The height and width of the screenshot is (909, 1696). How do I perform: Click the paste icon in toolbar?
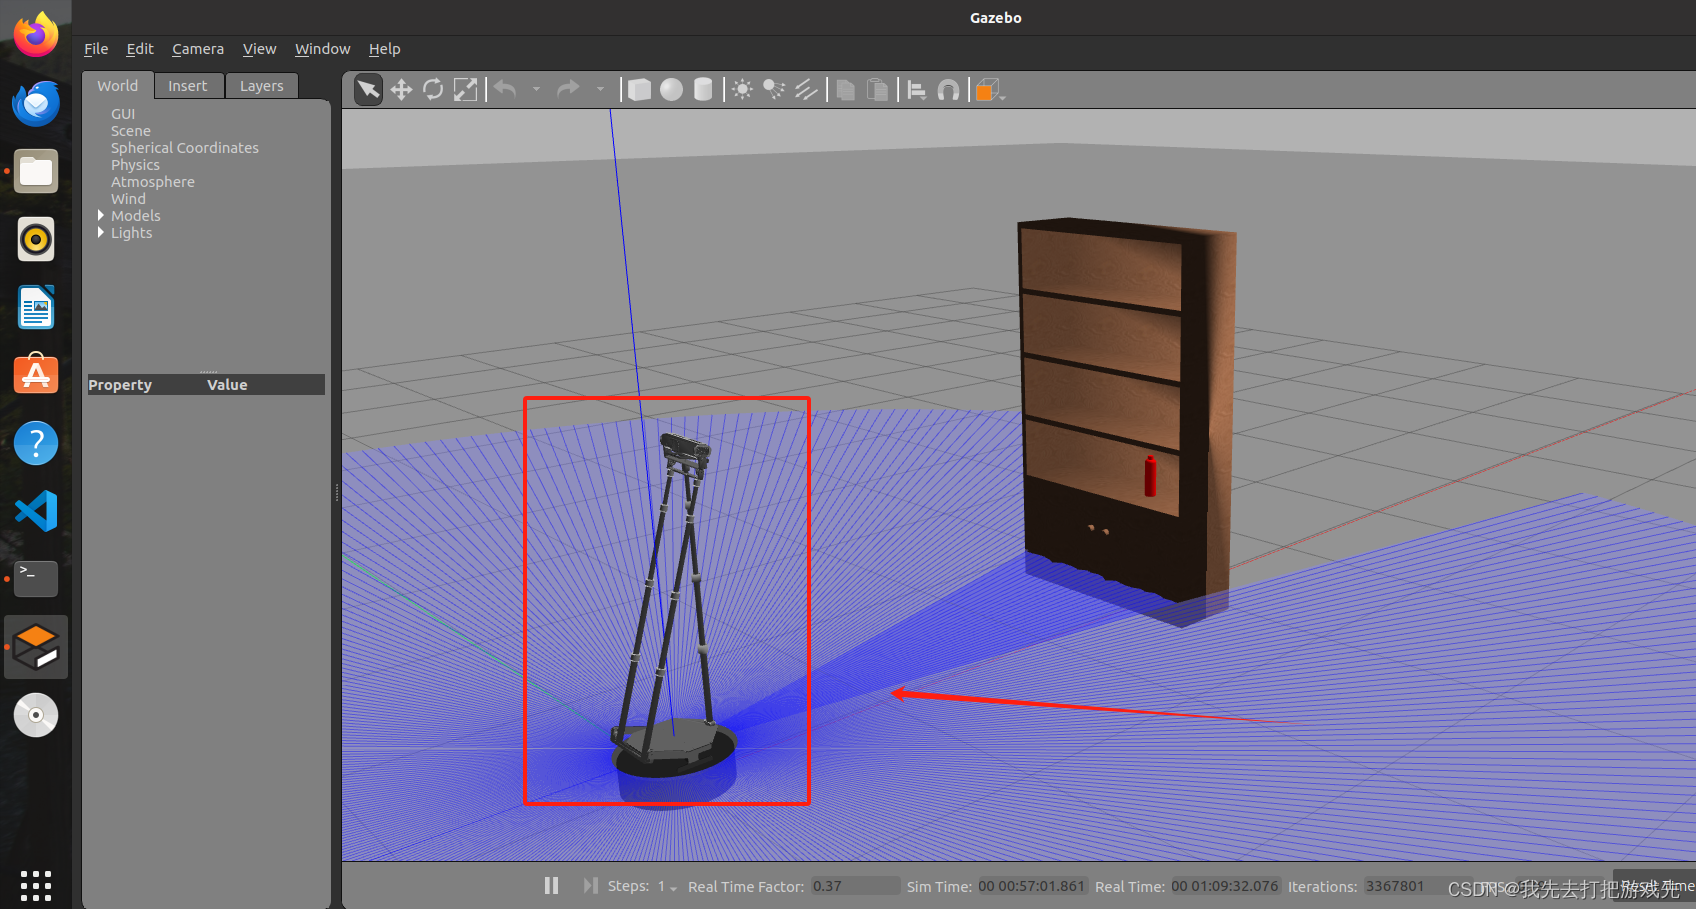pos(878,90)
